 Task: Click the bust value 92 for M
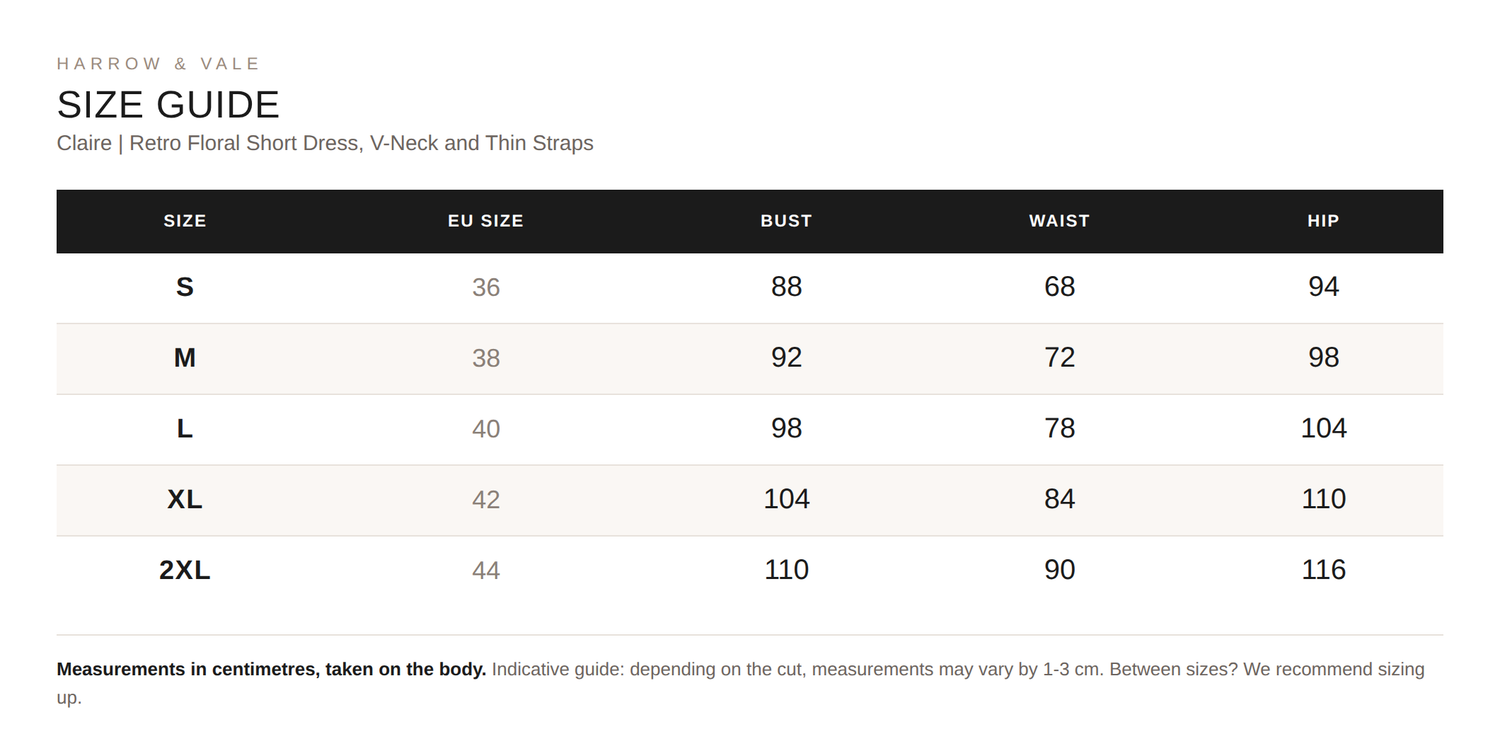pos(786,358)
